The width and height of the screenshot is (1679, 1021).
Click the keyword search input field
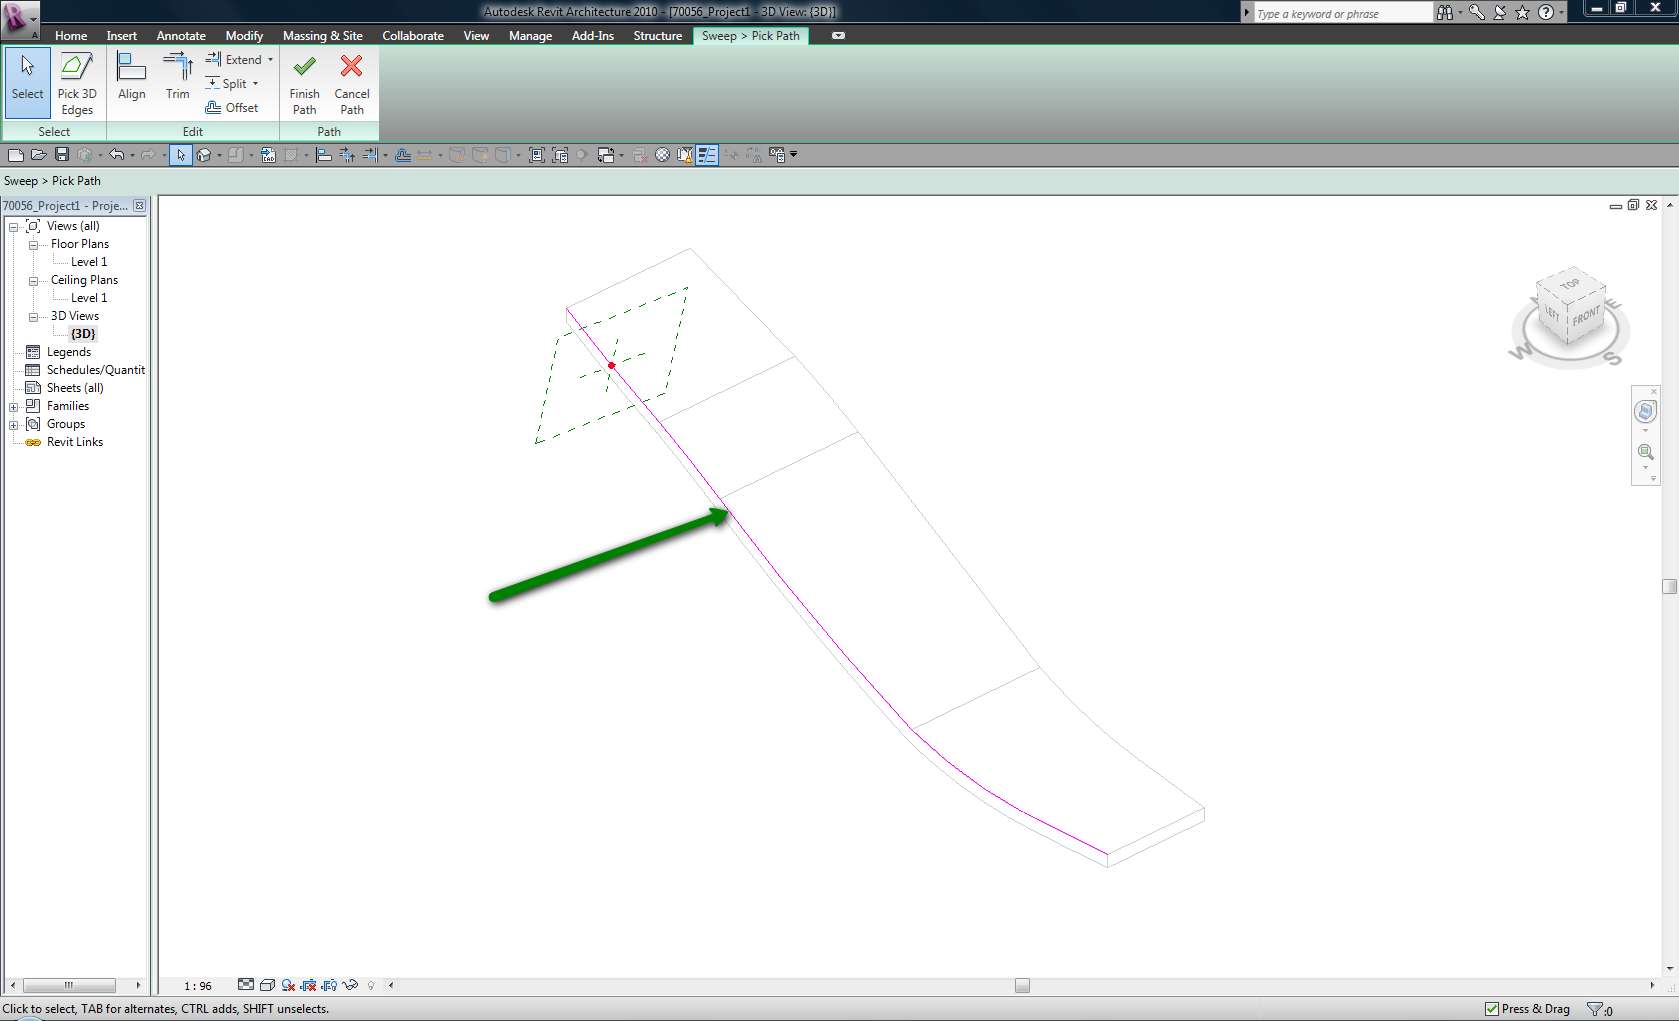1340,14
